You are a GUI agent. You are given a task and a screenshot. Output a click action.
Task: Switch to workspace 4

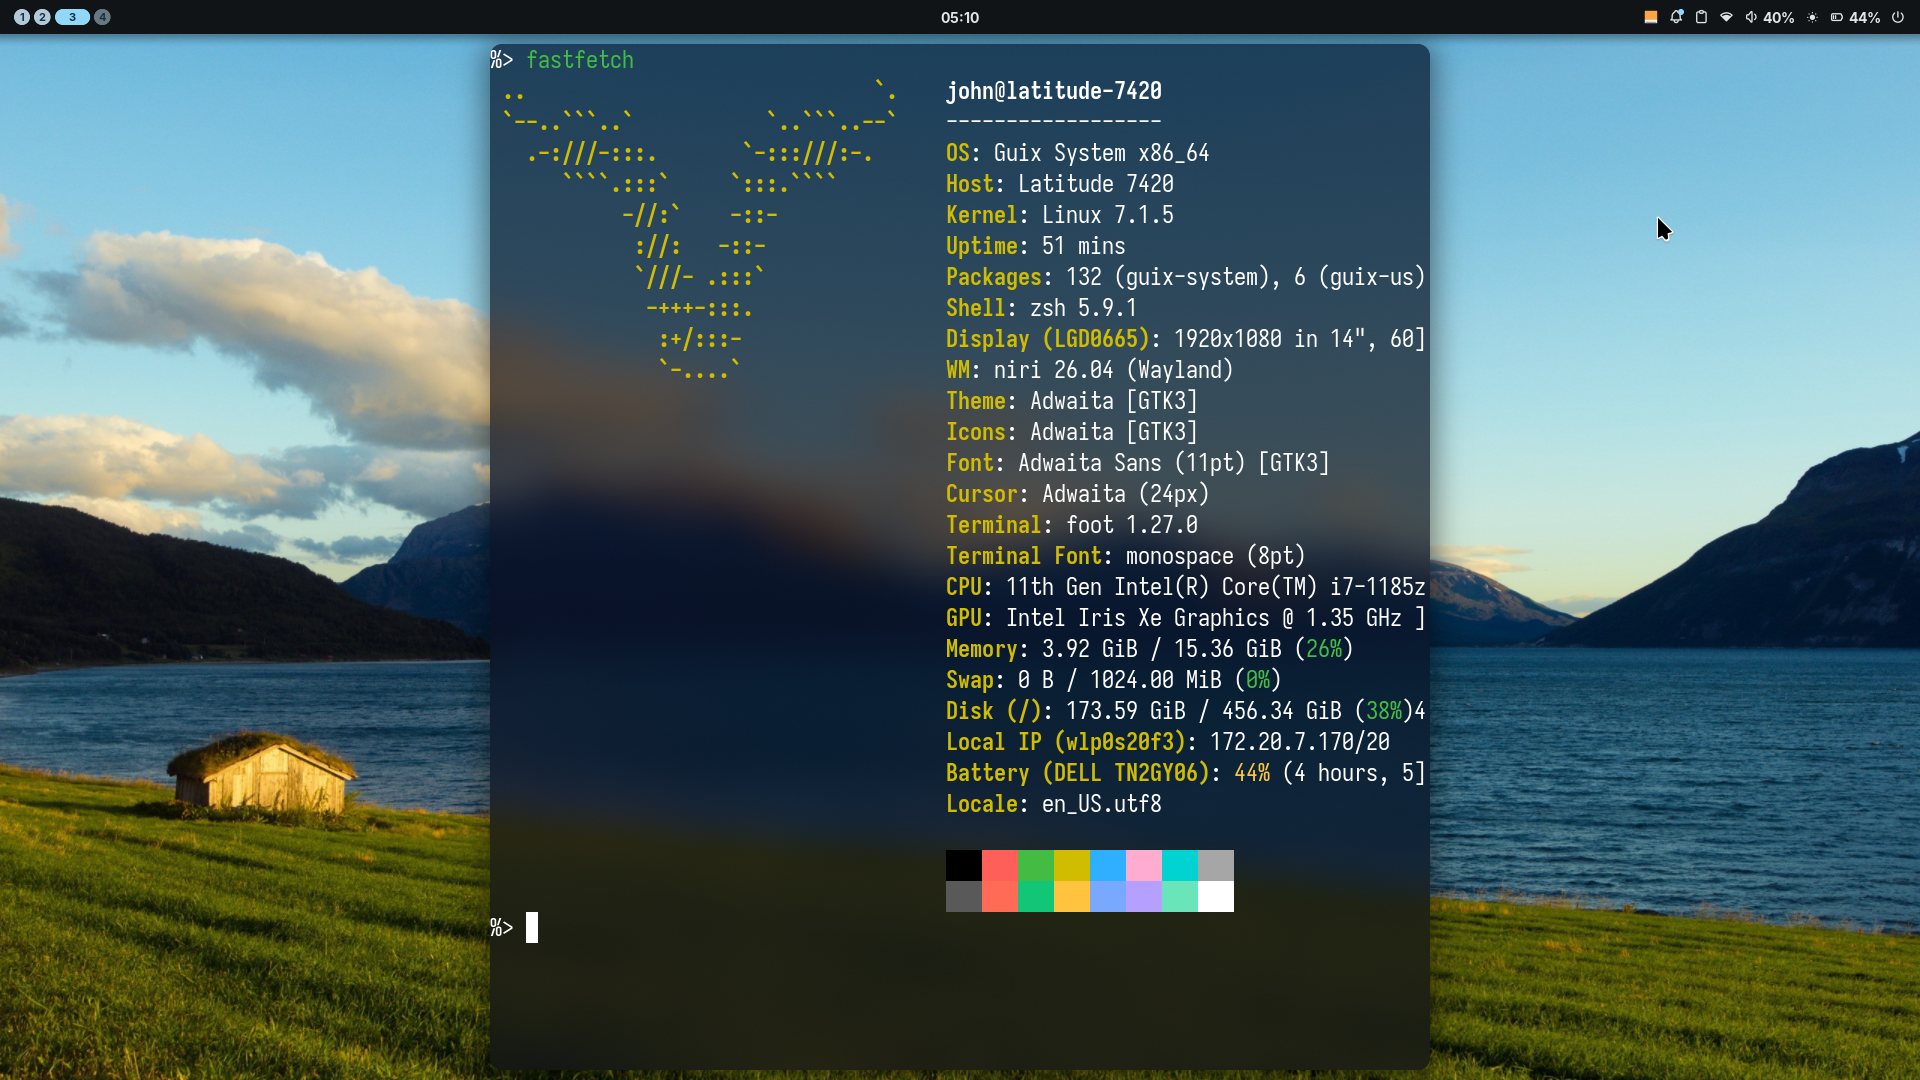[x=102, y=17]
